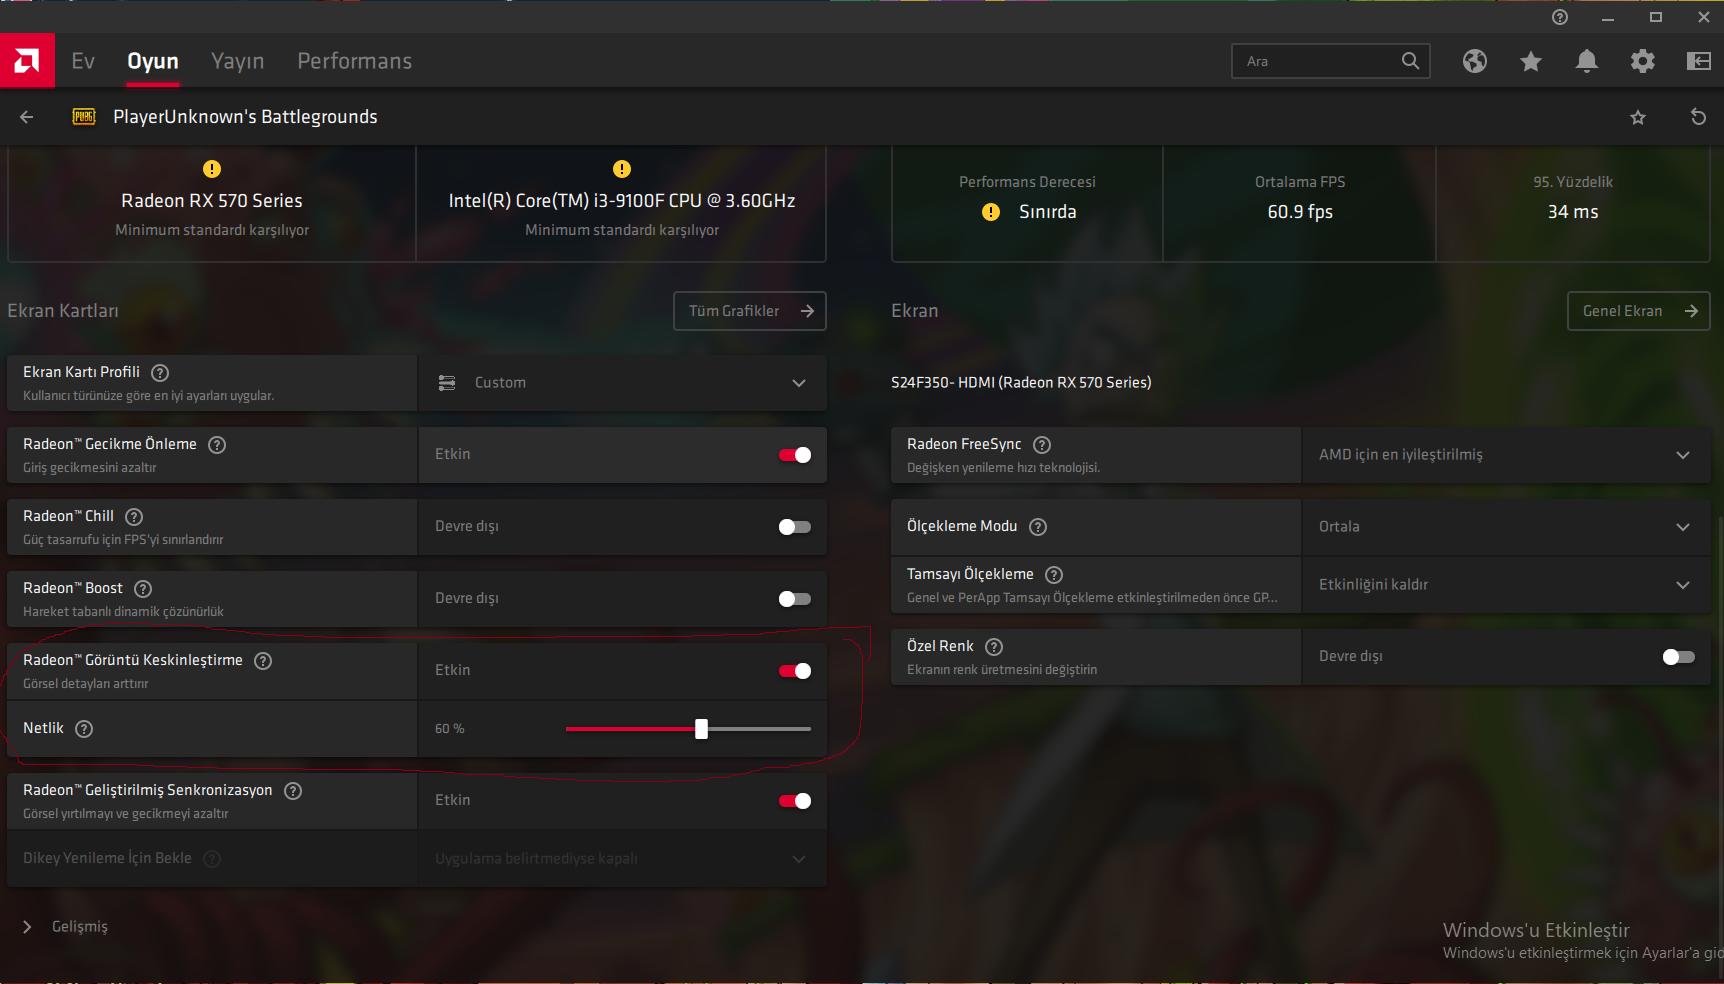The image size is (1724, 984).
Task: Open Tüm Grafikler button
Action: pyautogui.click(x=750, y=311)
